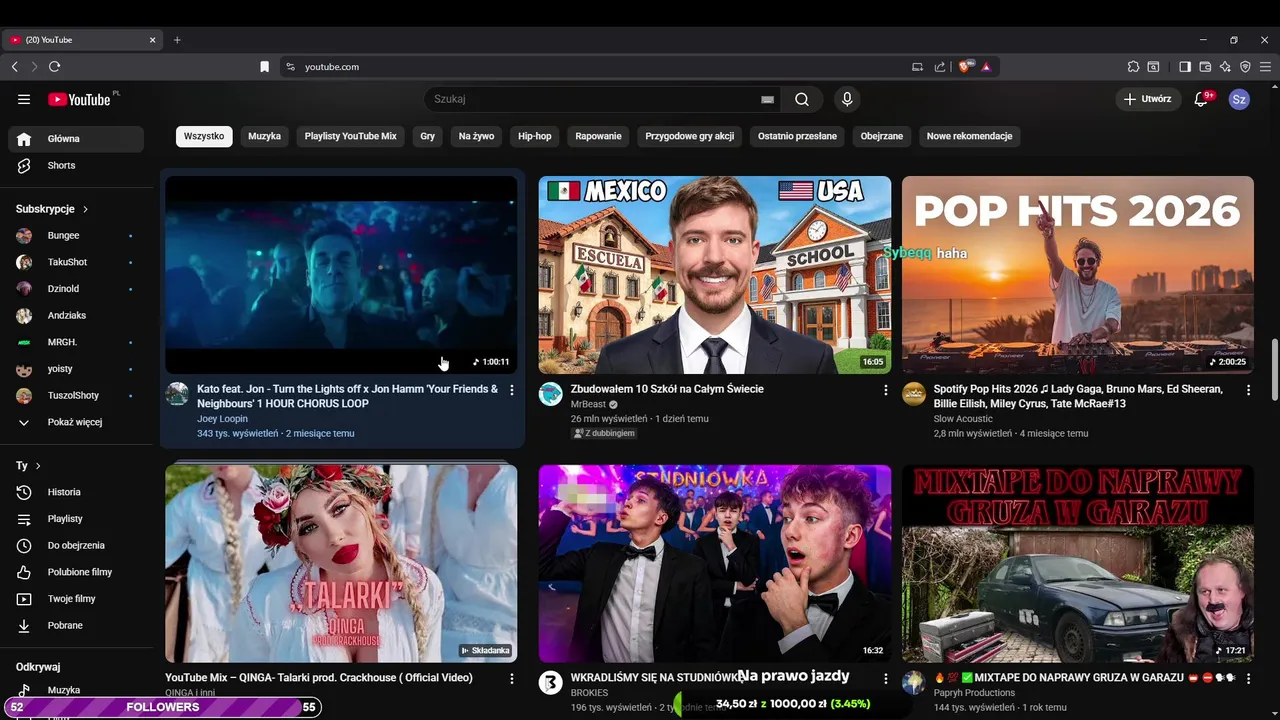The width and height of the screenshot is (1280, 720).
Task: Select the Wszystko filter chip
Action: [204, 136]
